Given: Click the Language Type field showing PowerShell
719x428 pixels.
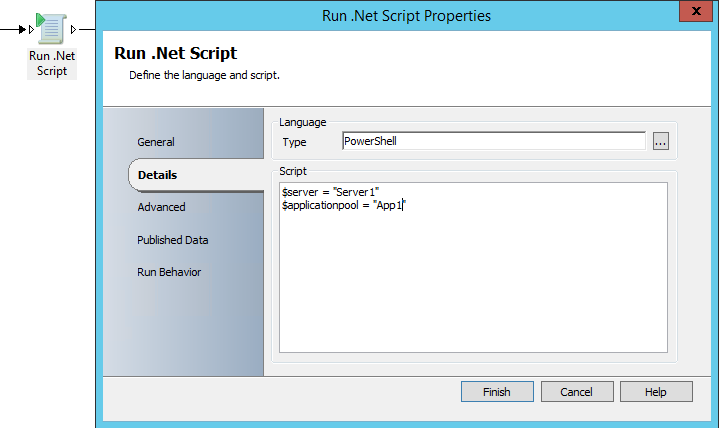Looking at the screenshot, I should [x=494, y=141].
